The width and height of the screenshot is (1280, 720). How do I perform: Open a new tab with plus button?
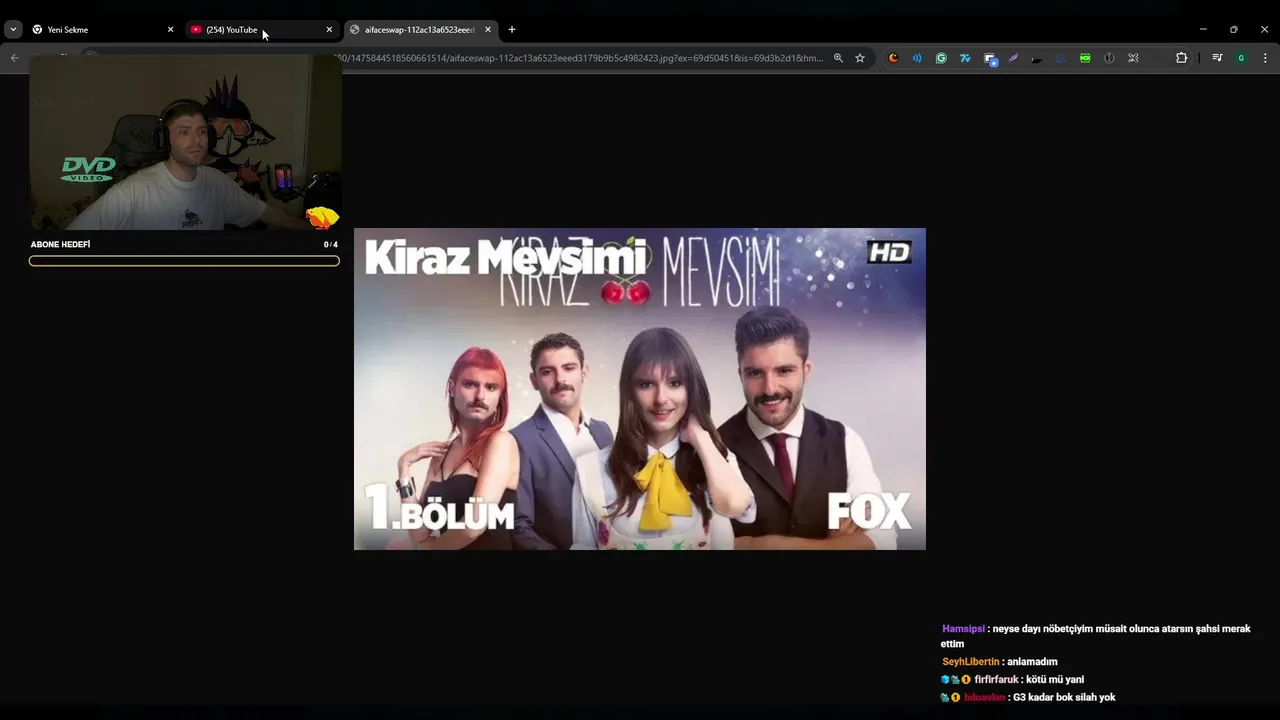[512, 30]
